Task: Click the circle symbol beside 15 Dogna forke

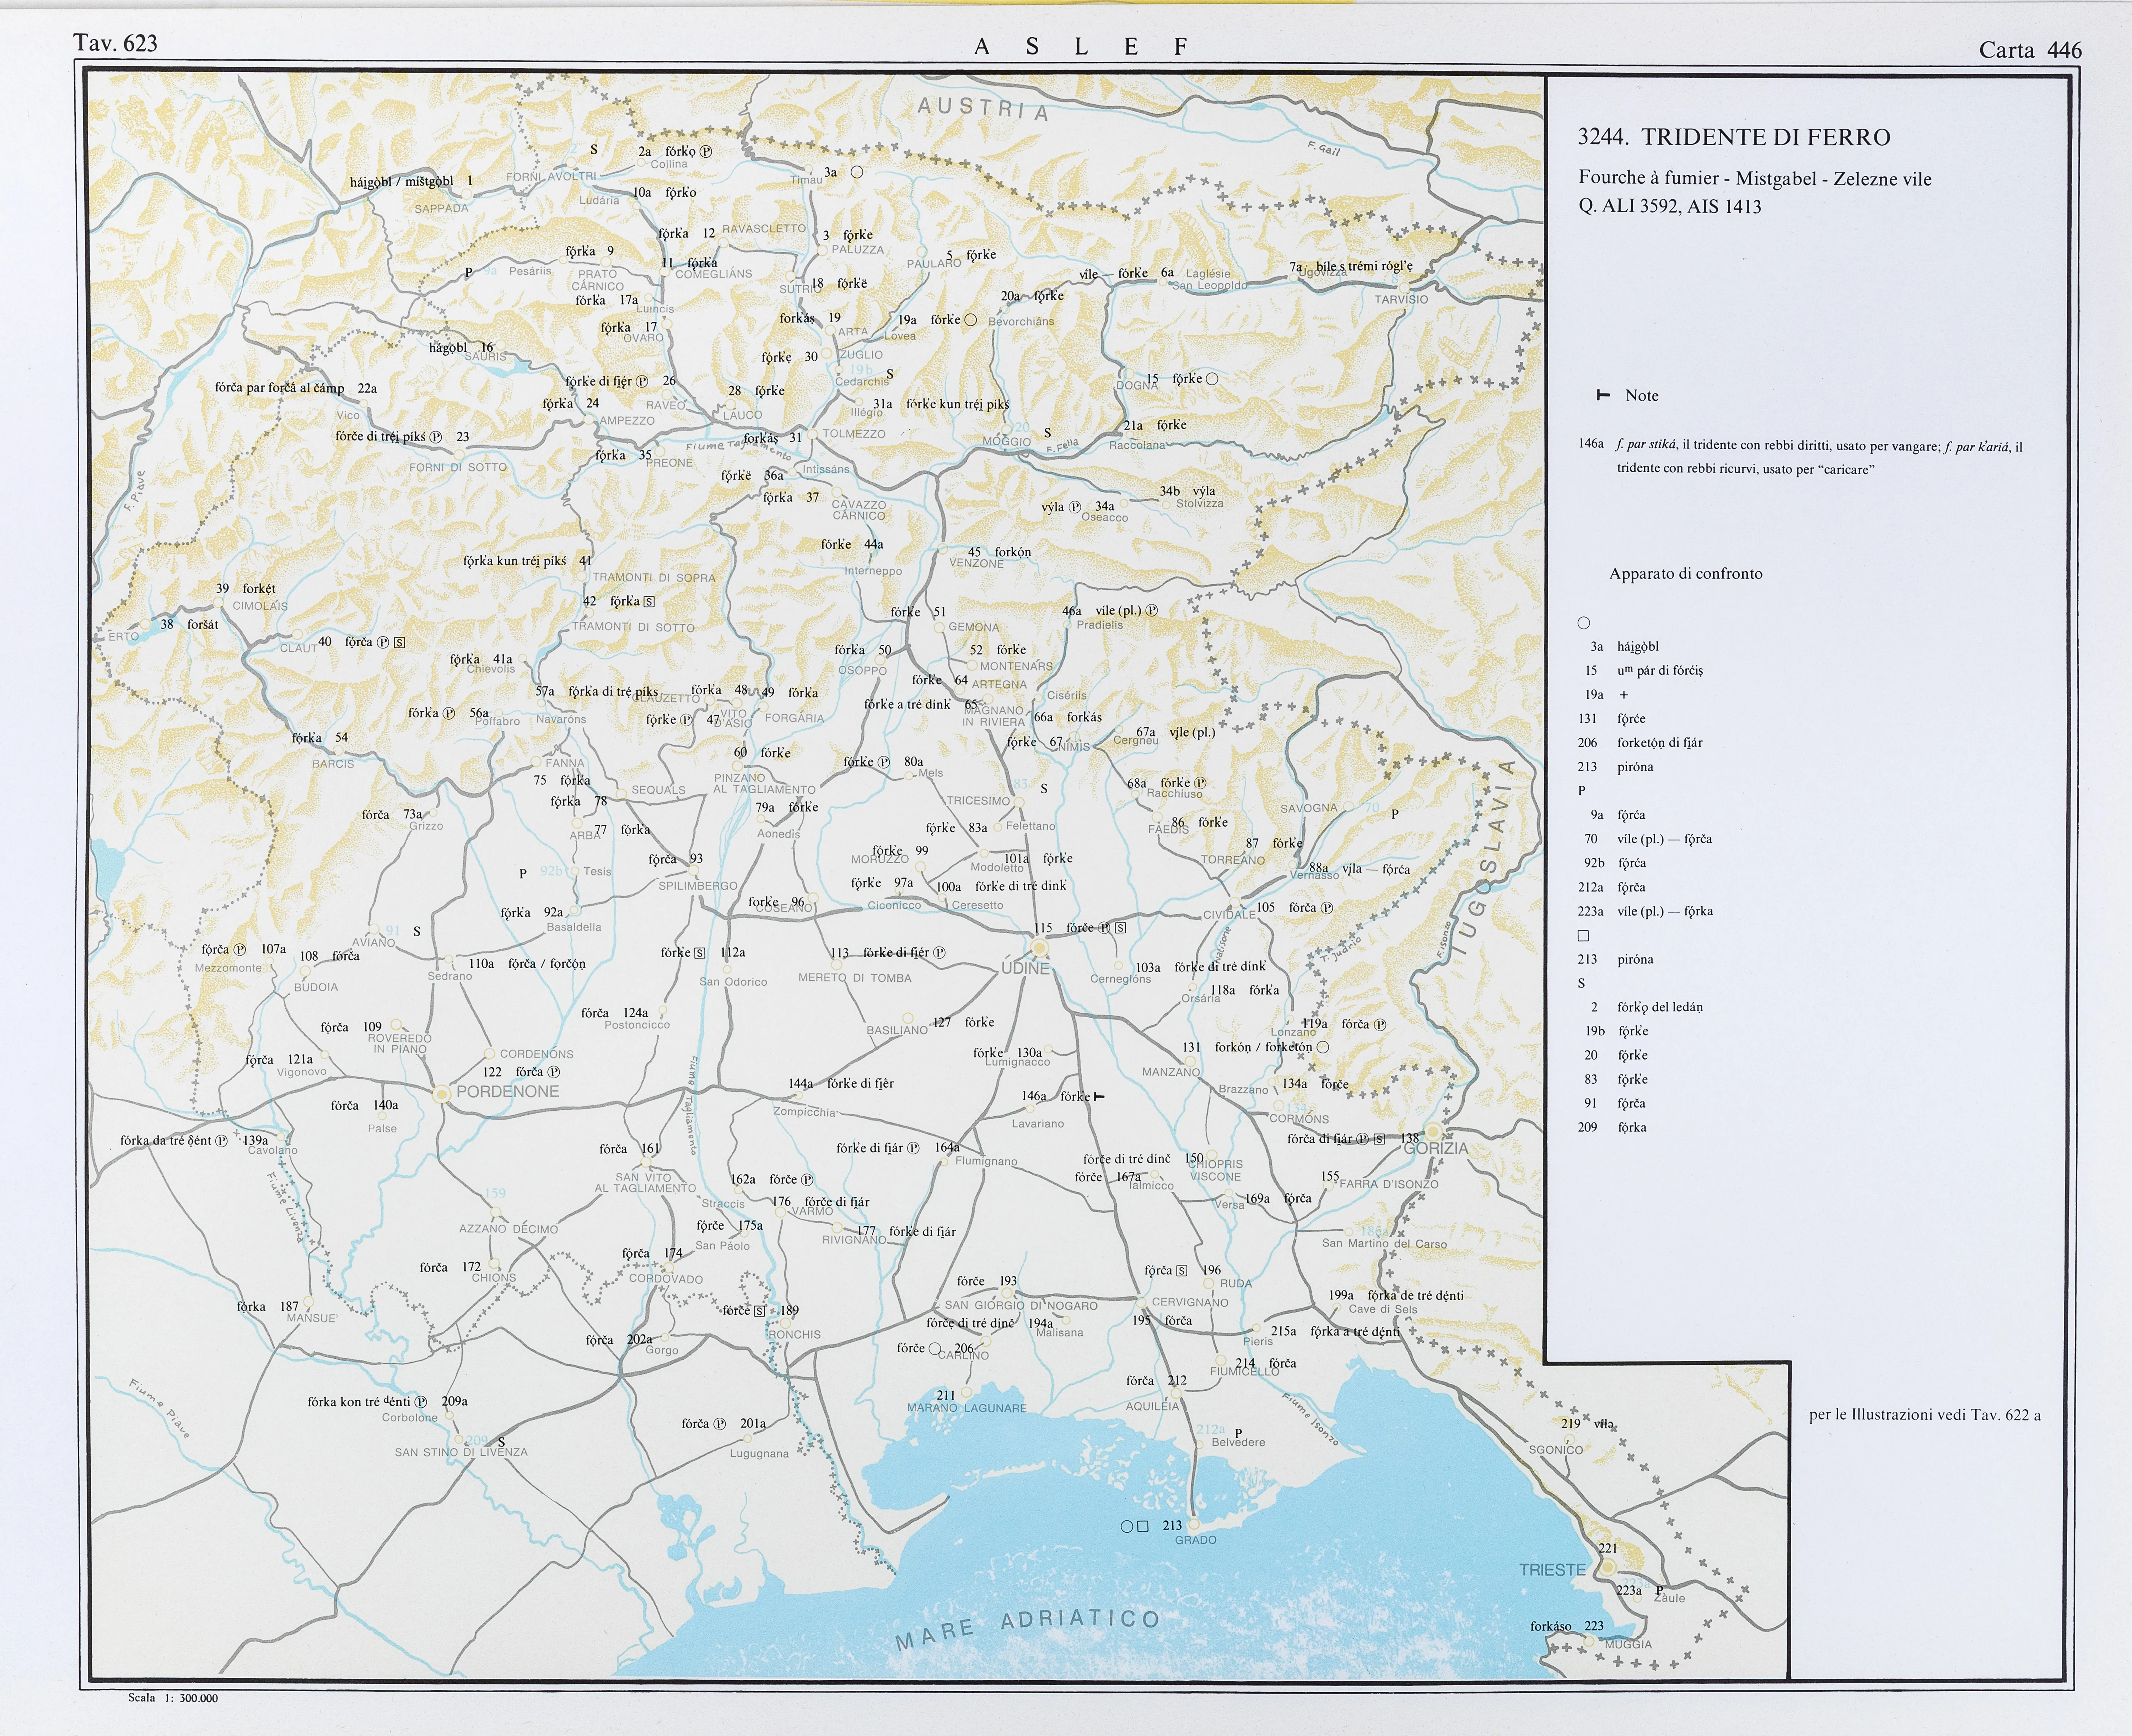Action: tap(1212, 379)
